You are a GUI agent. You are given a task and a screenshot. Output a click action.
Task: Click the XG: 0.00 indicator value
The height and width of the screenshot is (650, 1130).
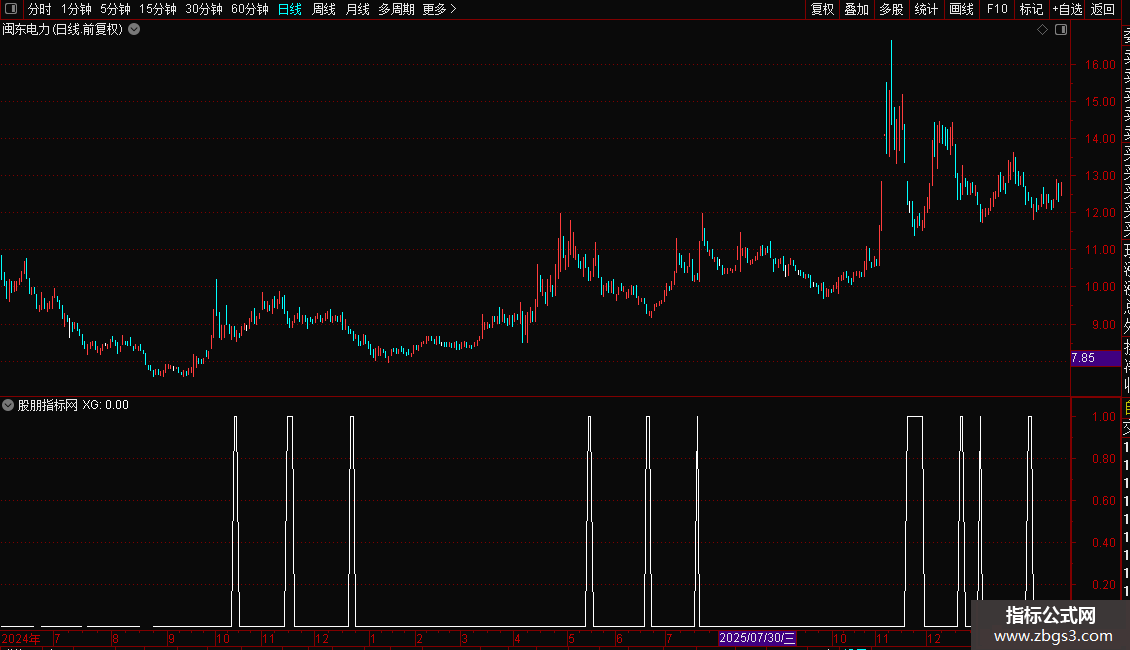click(x=105, y=405)
